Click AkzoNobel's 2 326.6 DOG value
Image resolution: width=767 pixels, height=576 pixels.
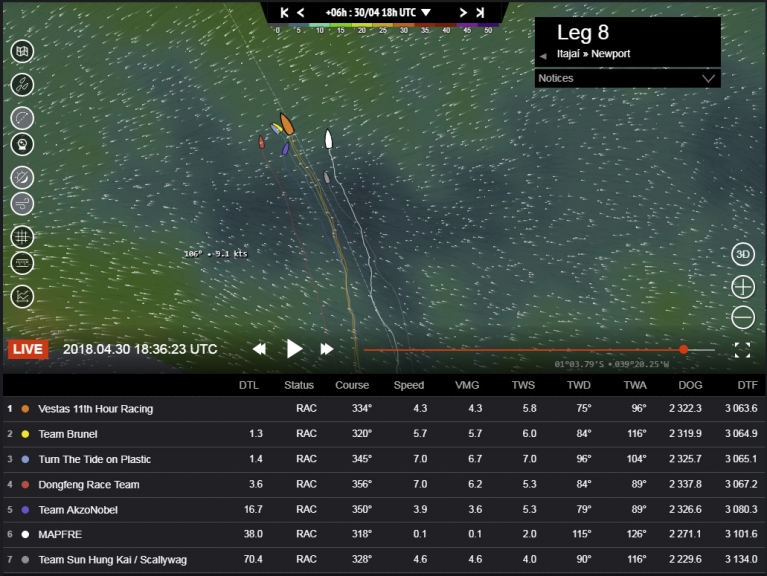click(x=685, y=510)
